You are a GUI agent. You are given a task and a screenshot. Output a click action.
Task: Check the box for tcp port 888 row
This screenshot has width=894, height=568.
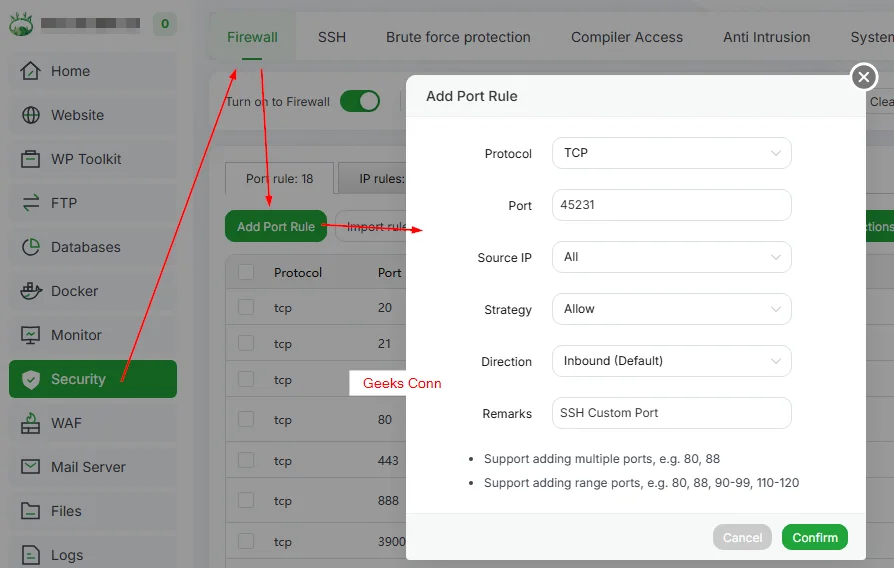(246, 500)
